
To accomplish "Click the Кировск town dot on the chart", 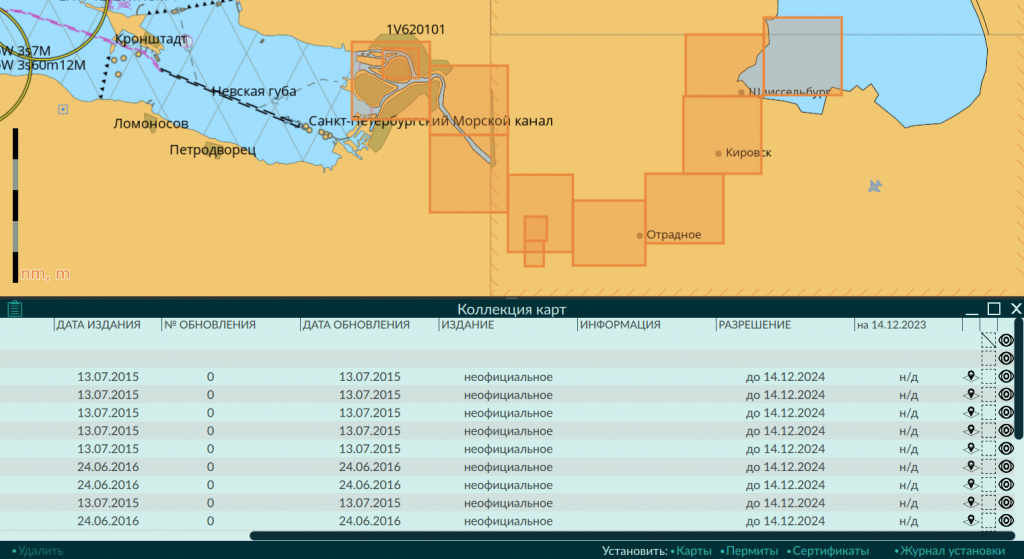I will [718, 153].
